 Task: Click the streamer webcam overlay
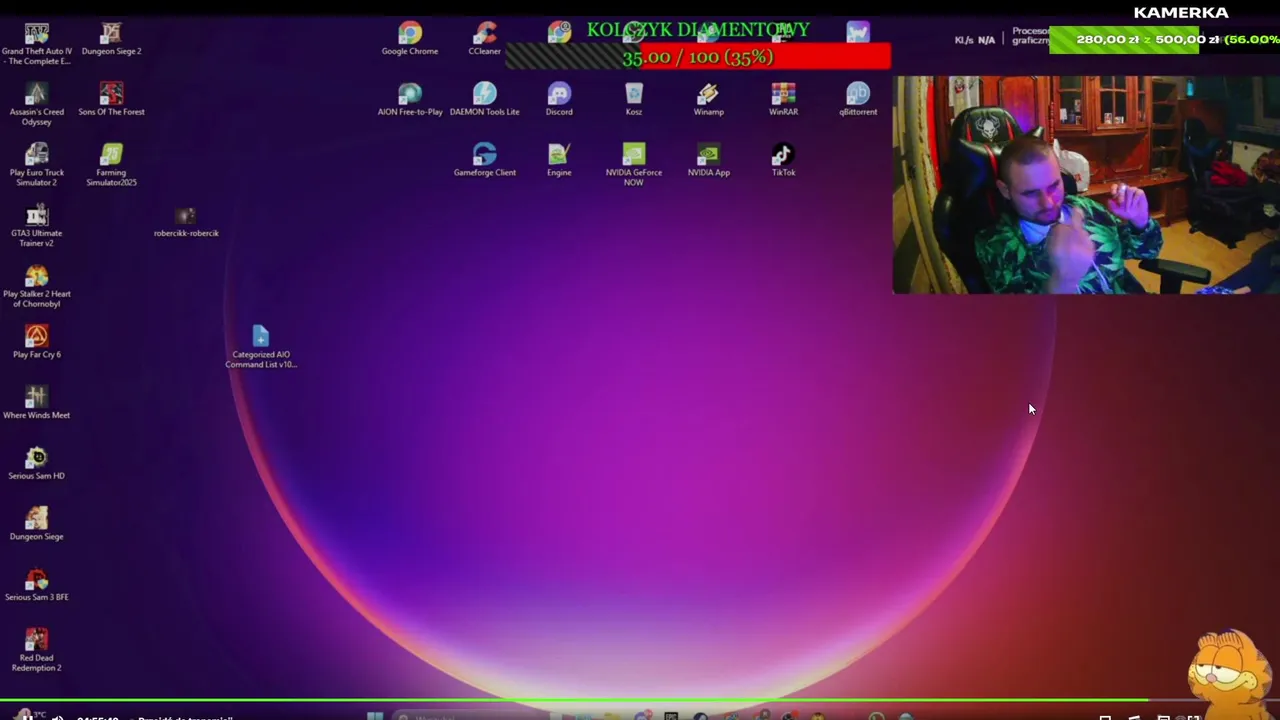point(1086,185)
